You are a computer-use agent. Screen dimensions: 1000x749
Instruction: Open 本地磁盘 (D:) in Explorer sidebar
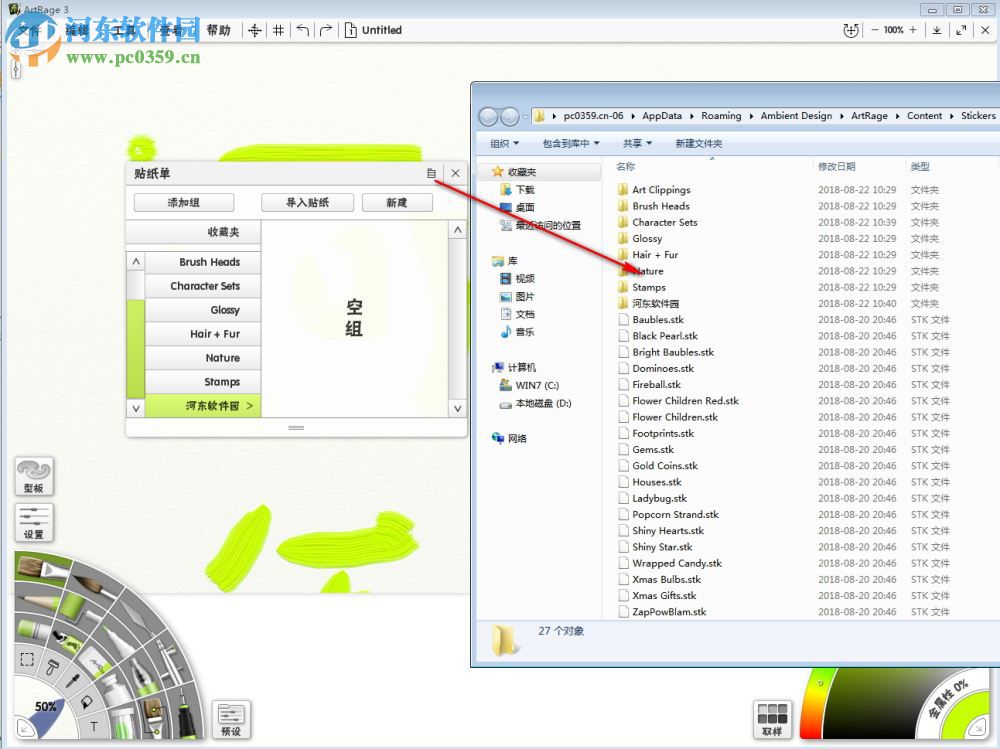543,403
